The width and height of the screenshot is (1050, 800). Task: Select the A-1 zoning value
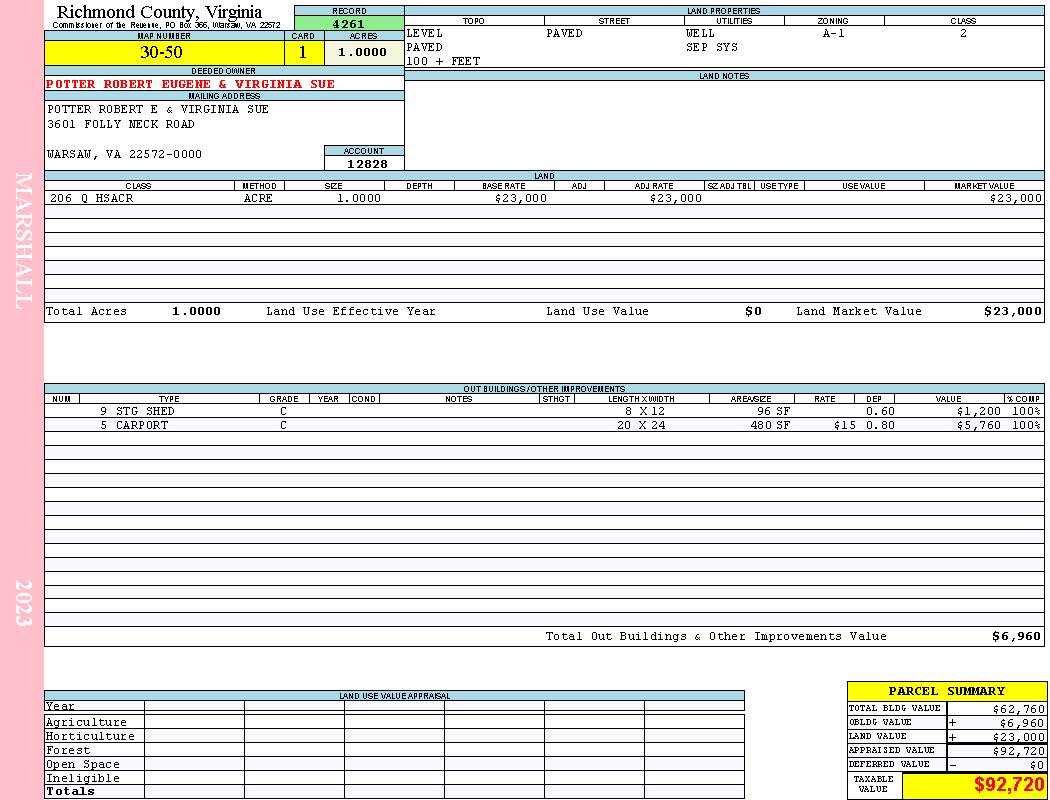tap(834, 33)
